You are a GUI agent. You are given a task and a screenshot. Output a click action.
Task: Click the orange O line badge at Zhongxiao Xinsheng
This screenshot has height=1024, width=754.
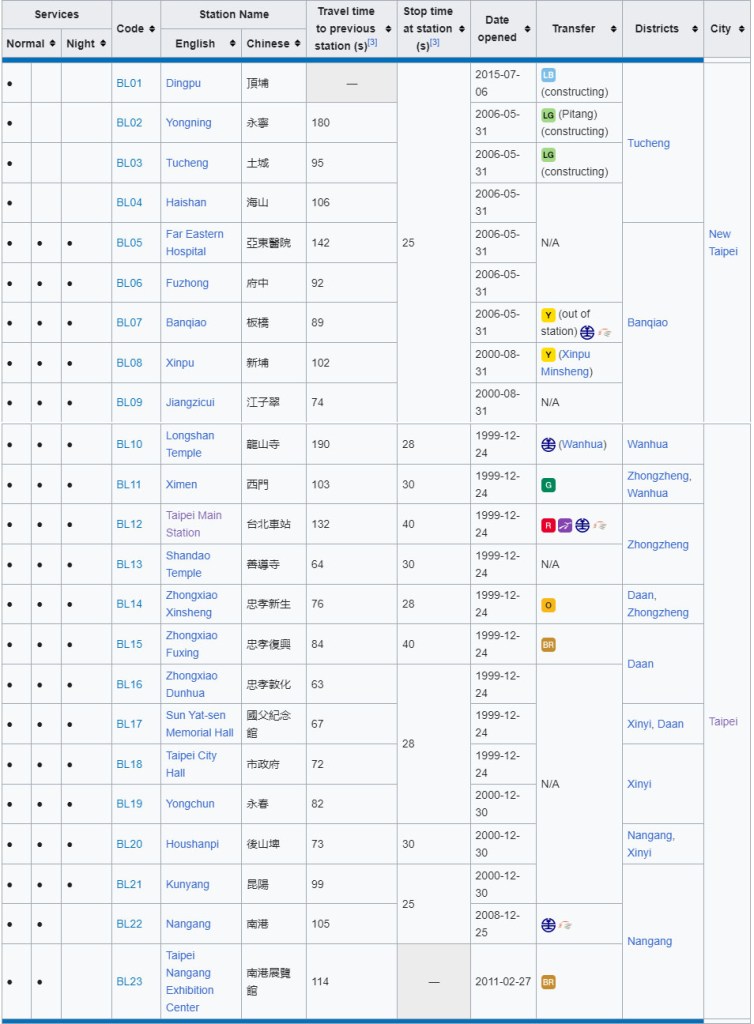[548, 605]
